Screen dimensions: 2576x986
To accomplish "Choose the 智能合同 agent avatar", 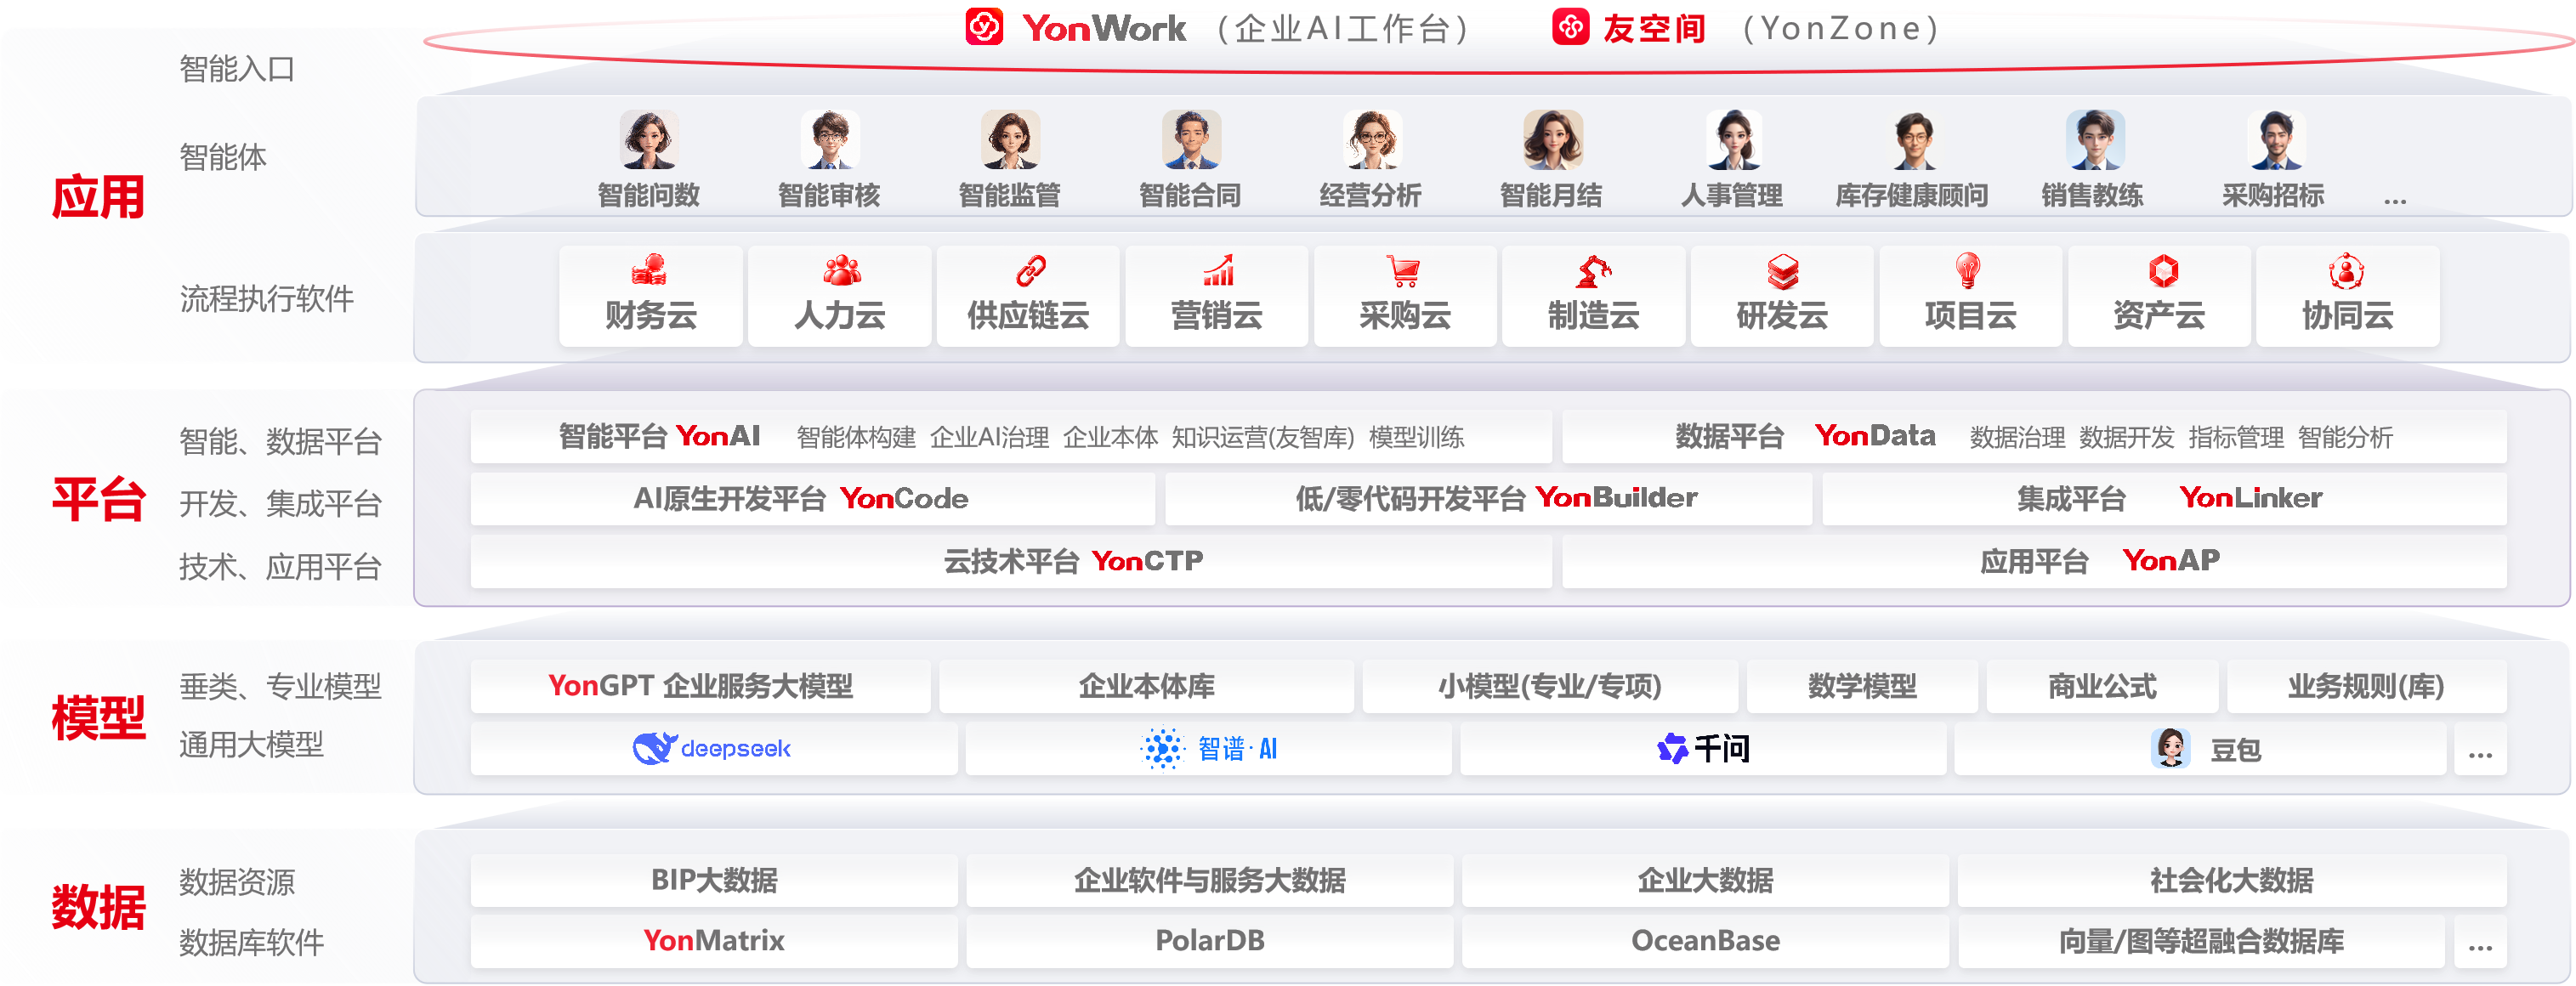I will [x=1191, y=139].
